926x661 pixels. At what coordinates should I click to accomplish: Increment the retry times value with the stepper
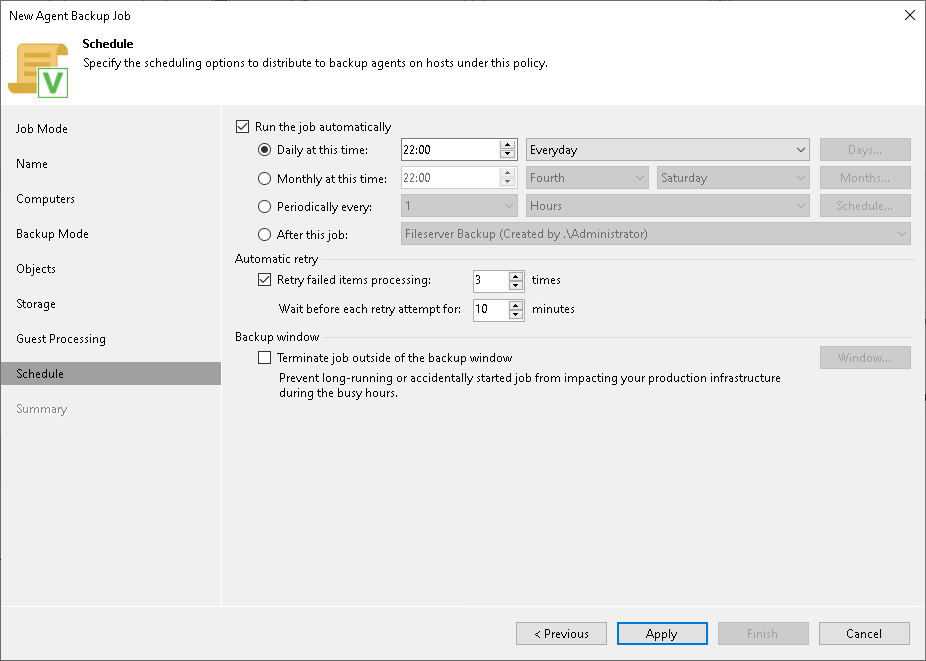pyautogui.click(x=517, y=276)
